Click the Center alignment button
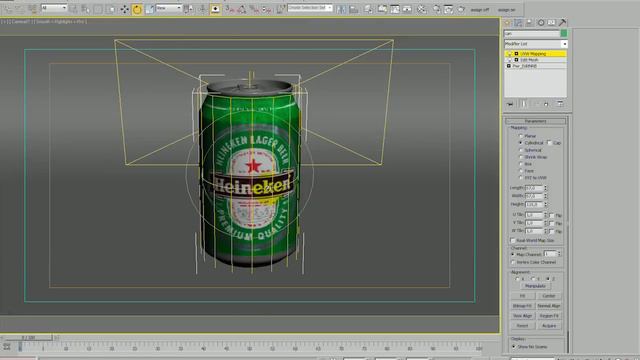Screen dimensions: 640x360 coord(549,296)
